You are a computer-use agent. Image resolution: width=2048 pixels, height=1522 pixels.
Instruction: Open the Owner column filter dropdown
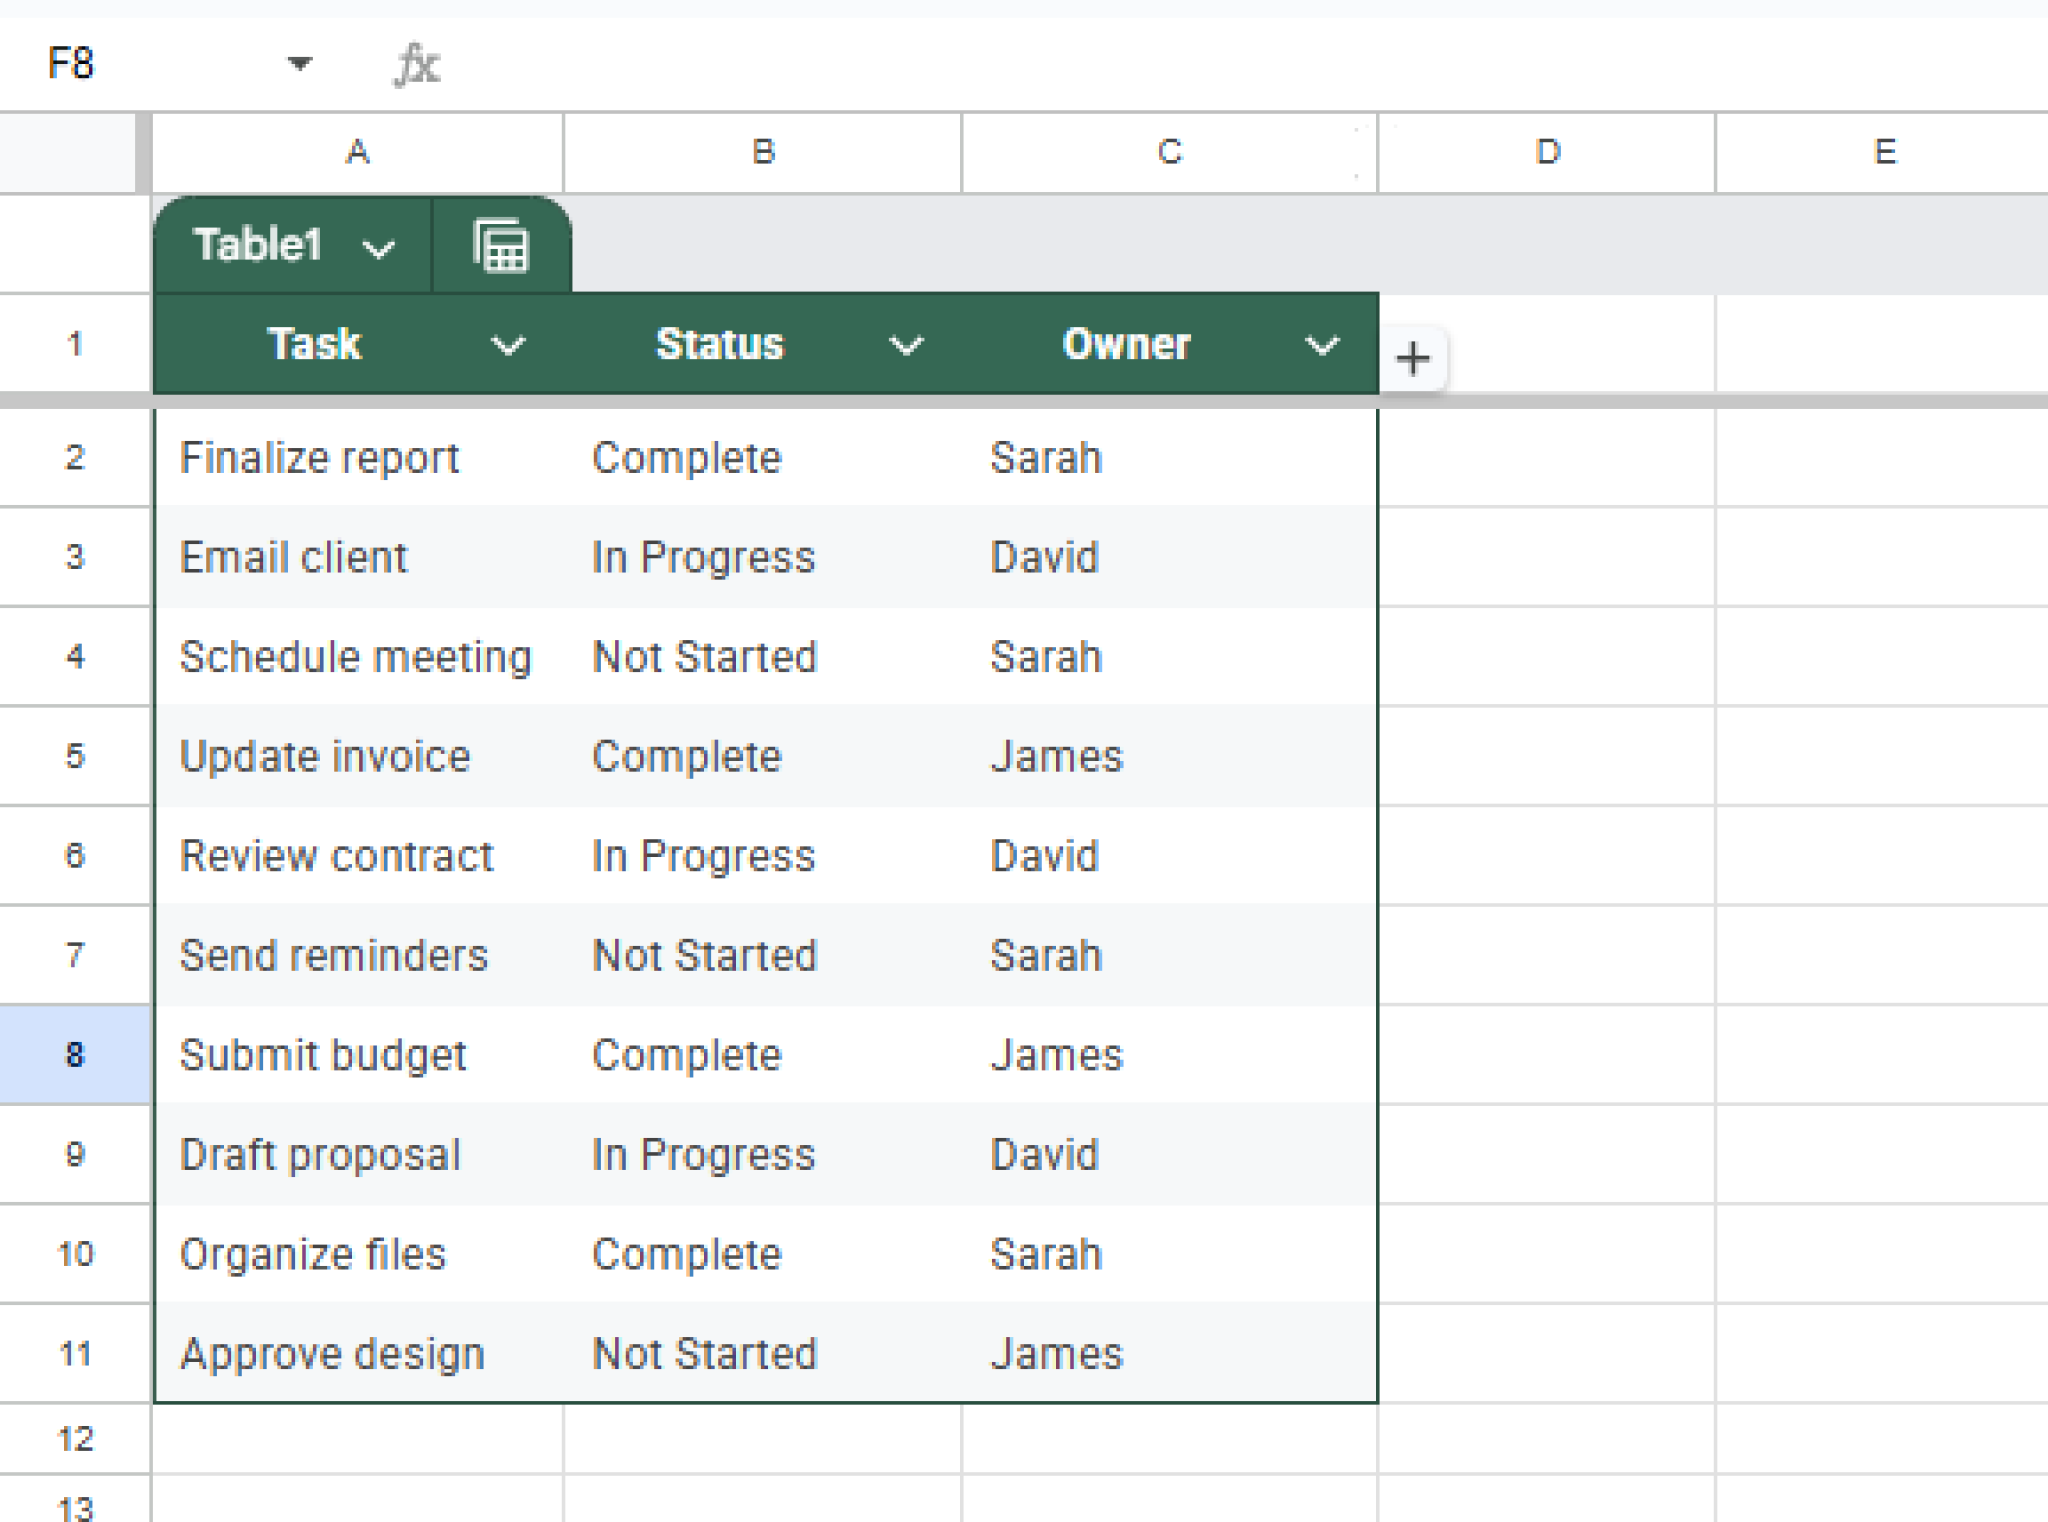(x=1321, y=345)
